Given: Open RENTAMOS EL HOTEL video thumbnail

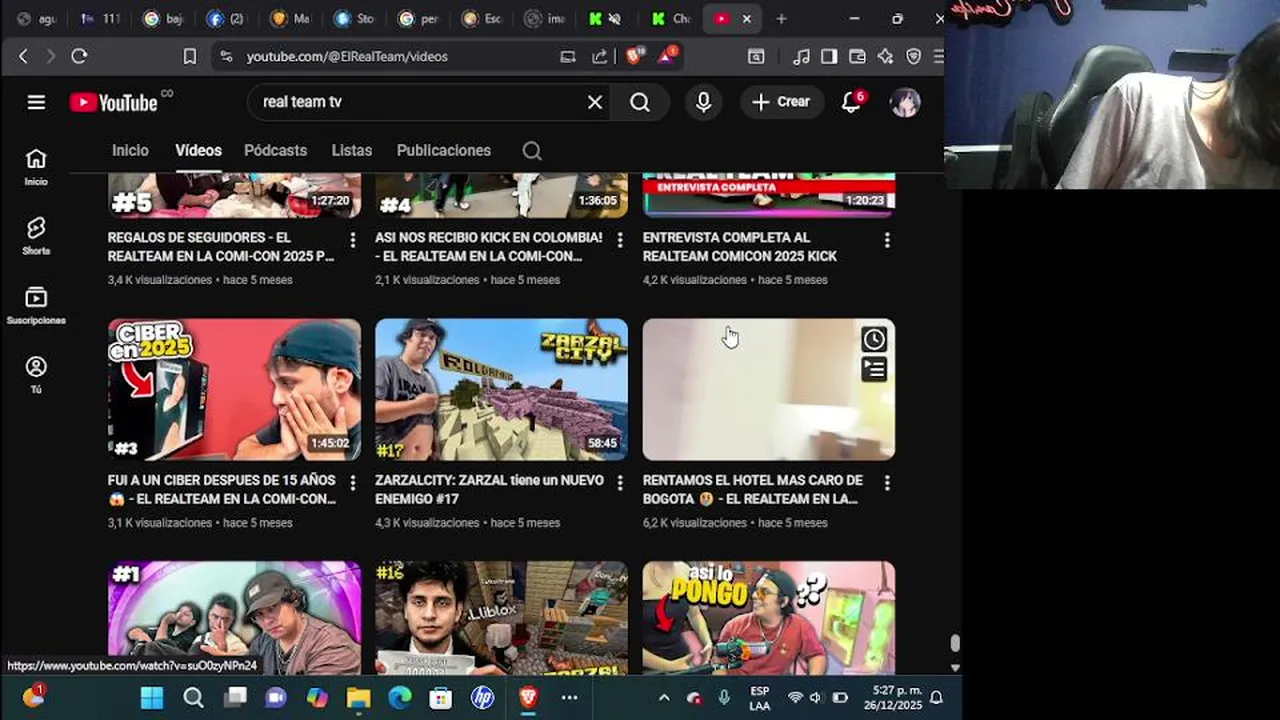Looking at the screenshot, I should tap(768, 389).
